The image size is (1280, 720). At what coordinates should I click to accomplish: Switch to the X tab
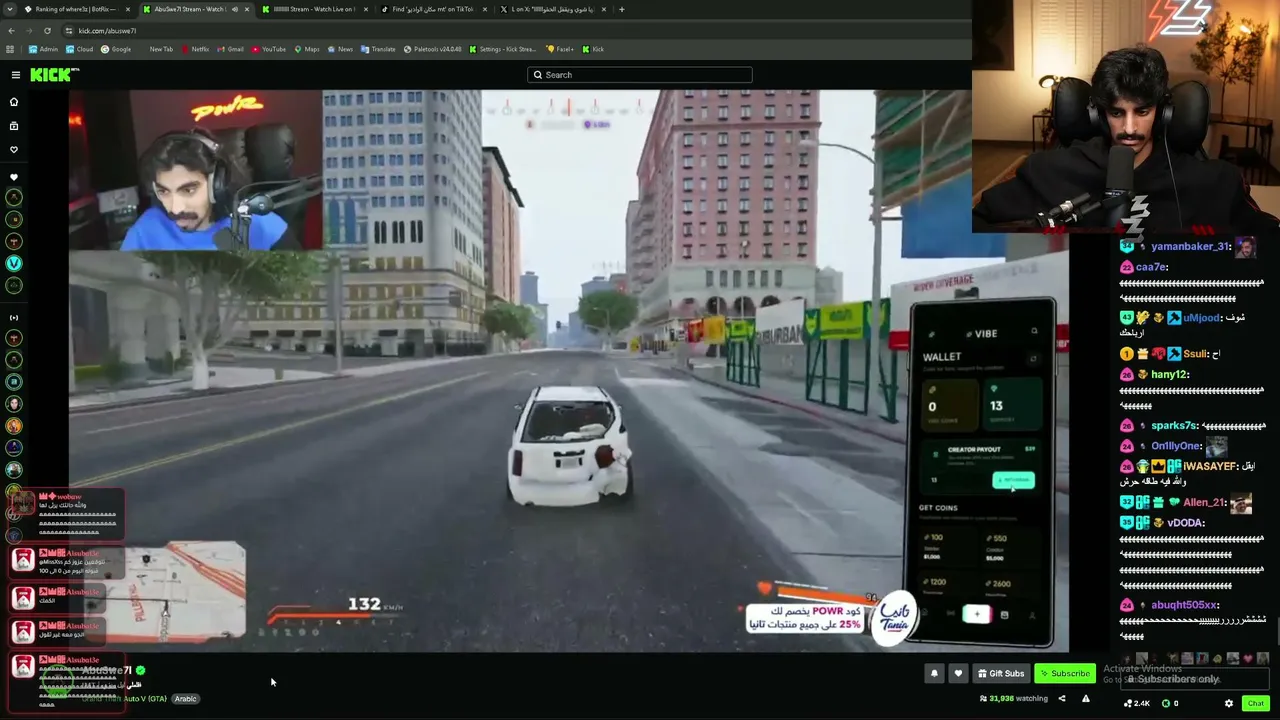click(x=552, y=9)
